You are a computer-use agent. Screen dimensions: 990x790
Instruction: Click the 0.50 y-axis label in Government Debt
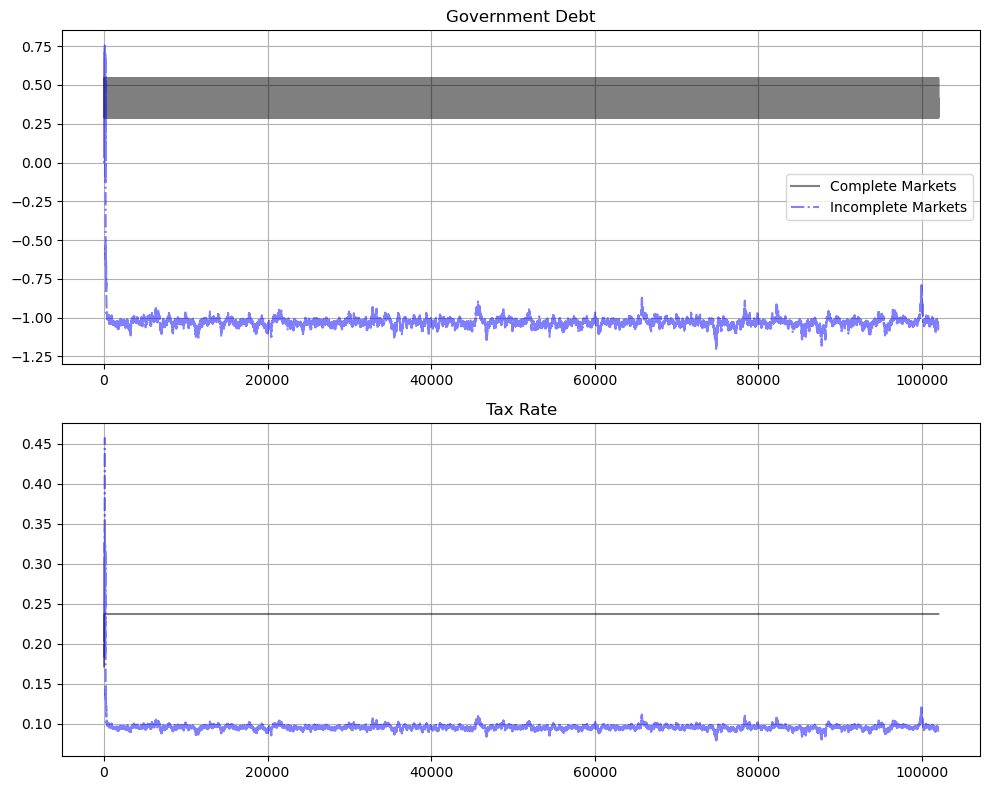tap(37, 85)
